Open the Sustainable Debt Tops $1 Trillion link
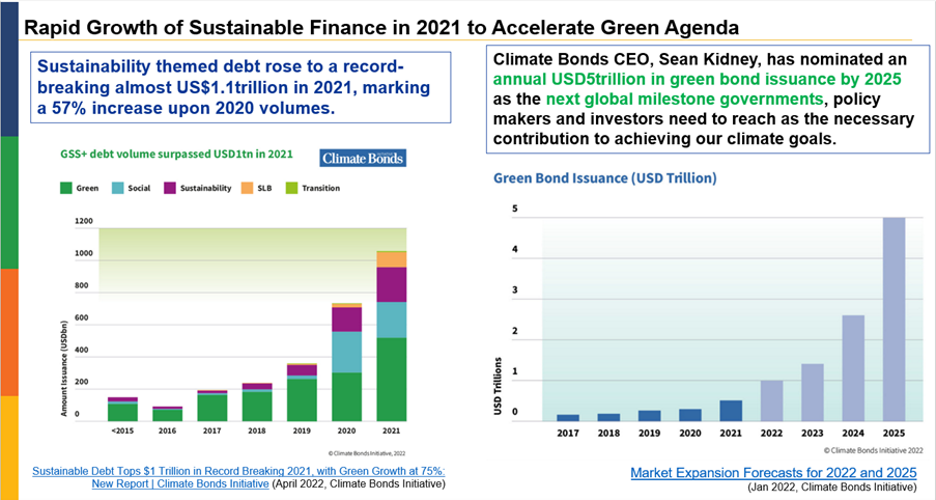 click(239, 477)
